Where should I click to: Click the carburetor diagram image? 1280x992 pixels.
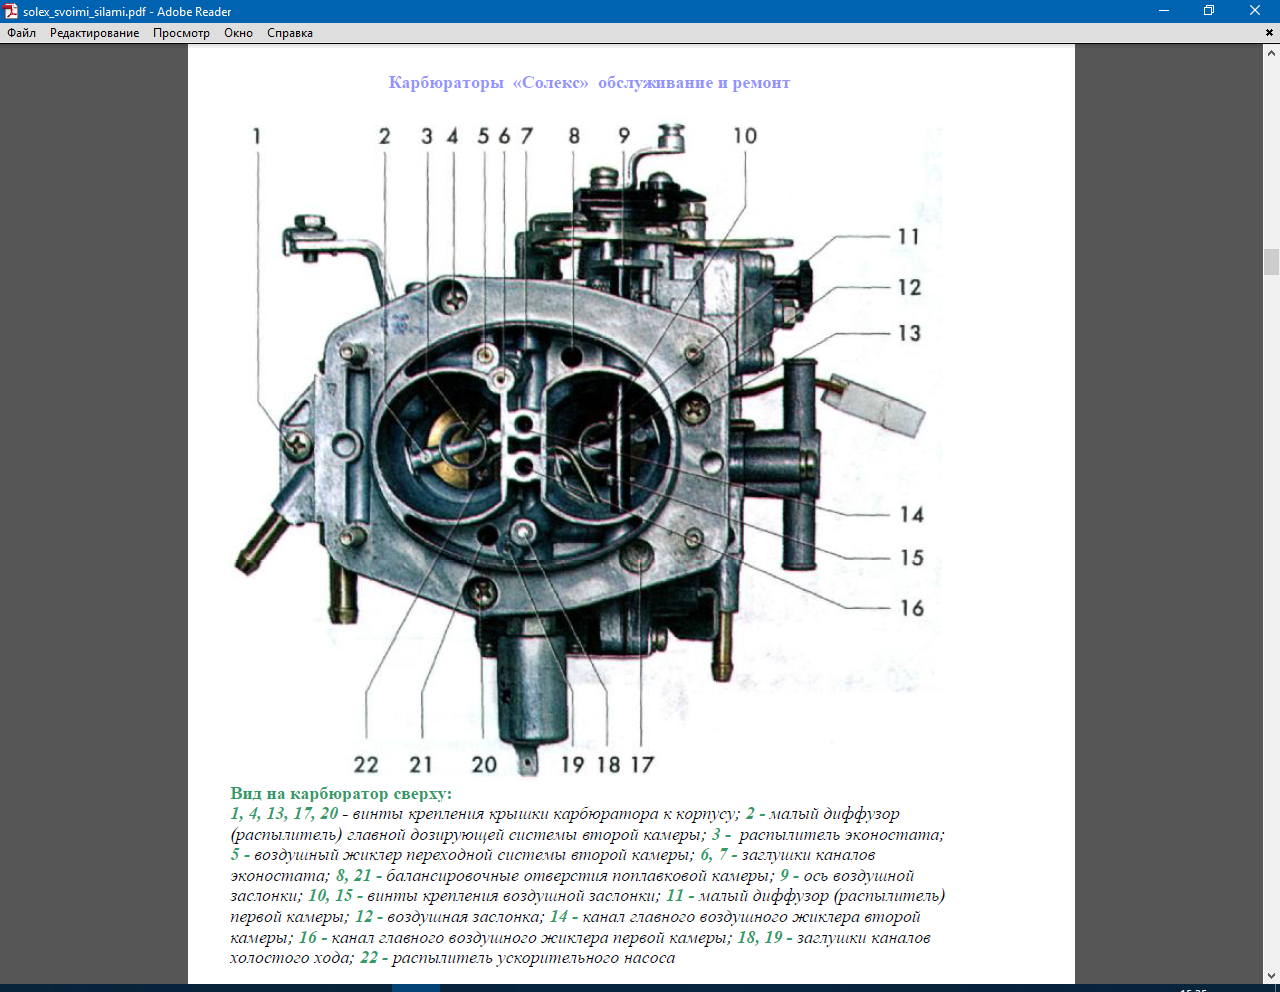[585, 450]
